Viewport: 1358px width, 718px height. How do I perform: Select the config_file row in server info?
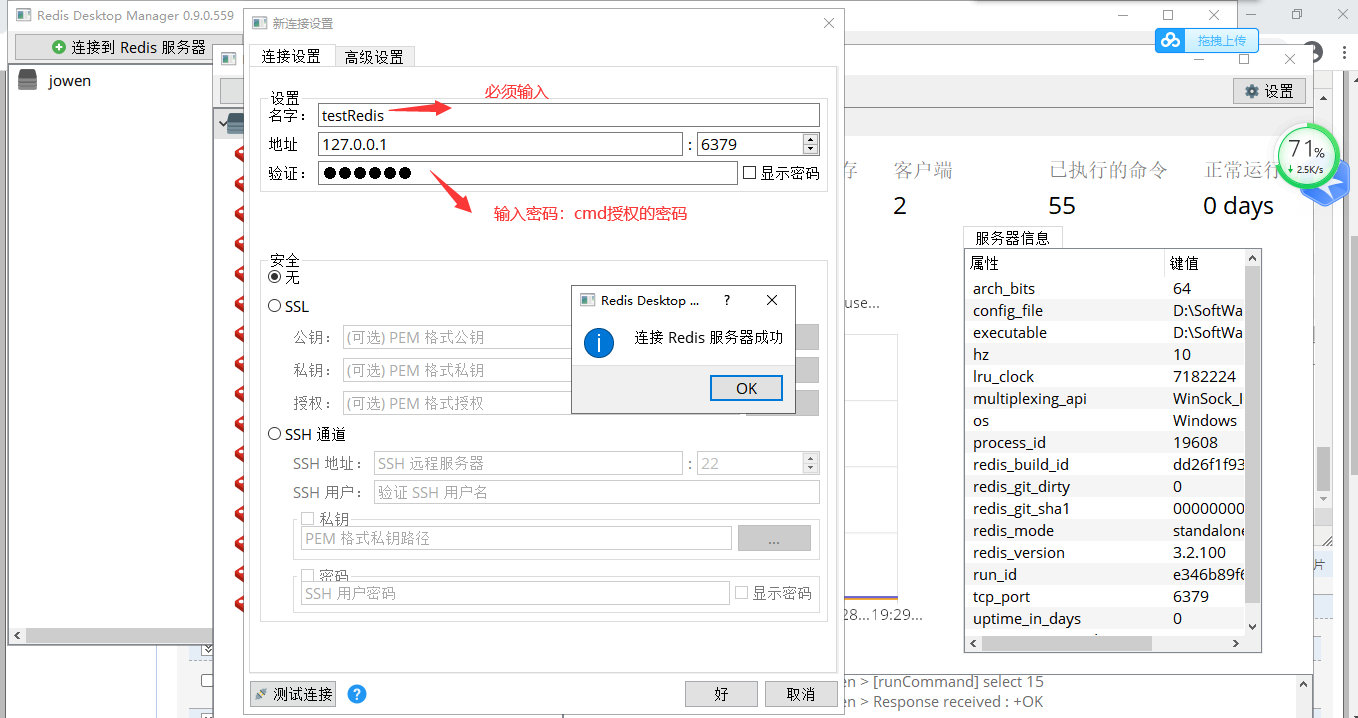(1105, 310)
